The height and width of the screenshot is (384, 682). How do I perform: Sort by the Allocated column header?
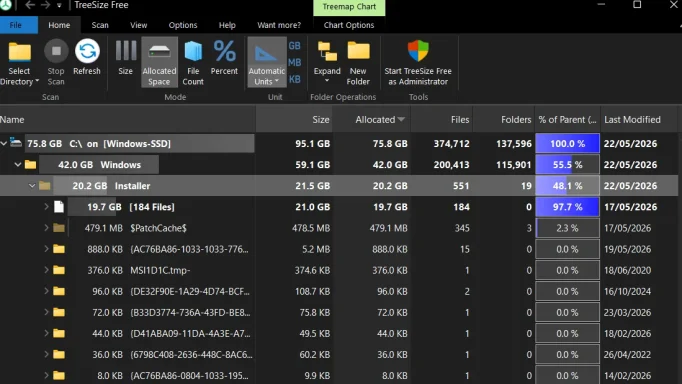click(x=372, y=120)
